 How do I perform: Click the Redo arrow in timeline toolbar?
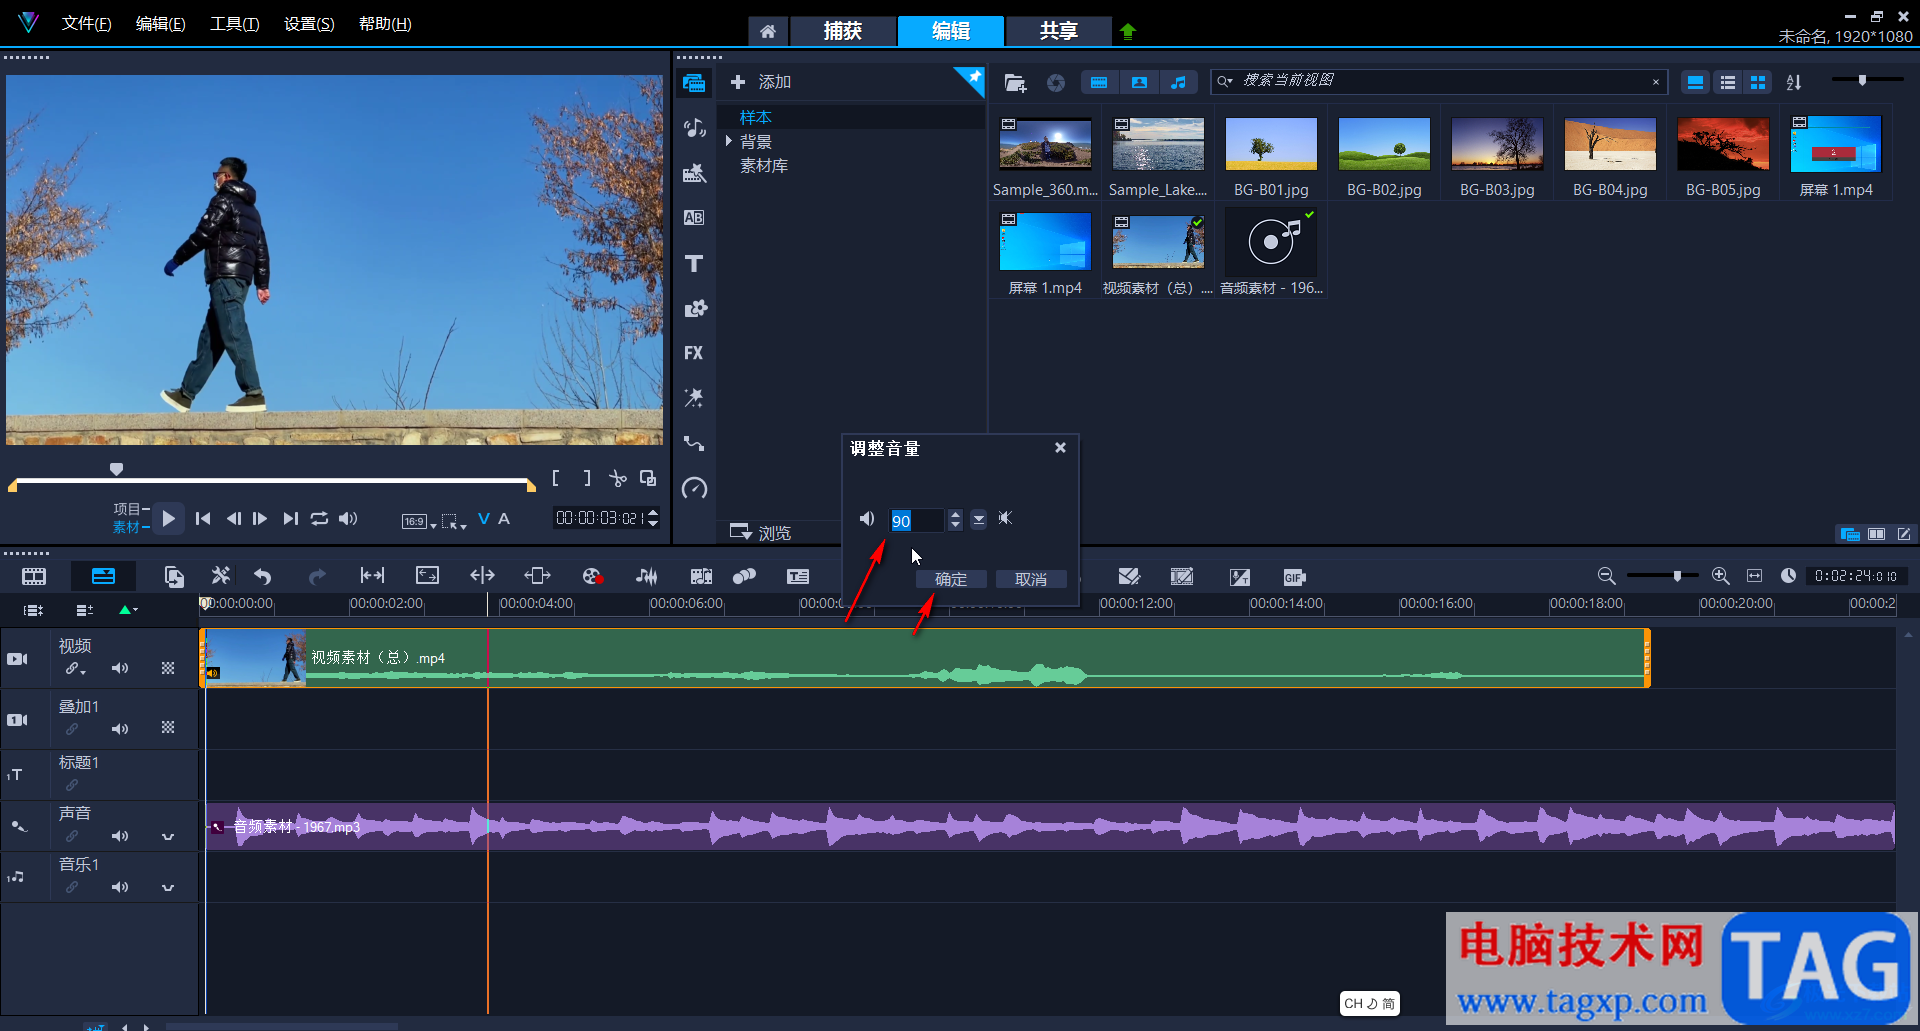pos(317,576)
